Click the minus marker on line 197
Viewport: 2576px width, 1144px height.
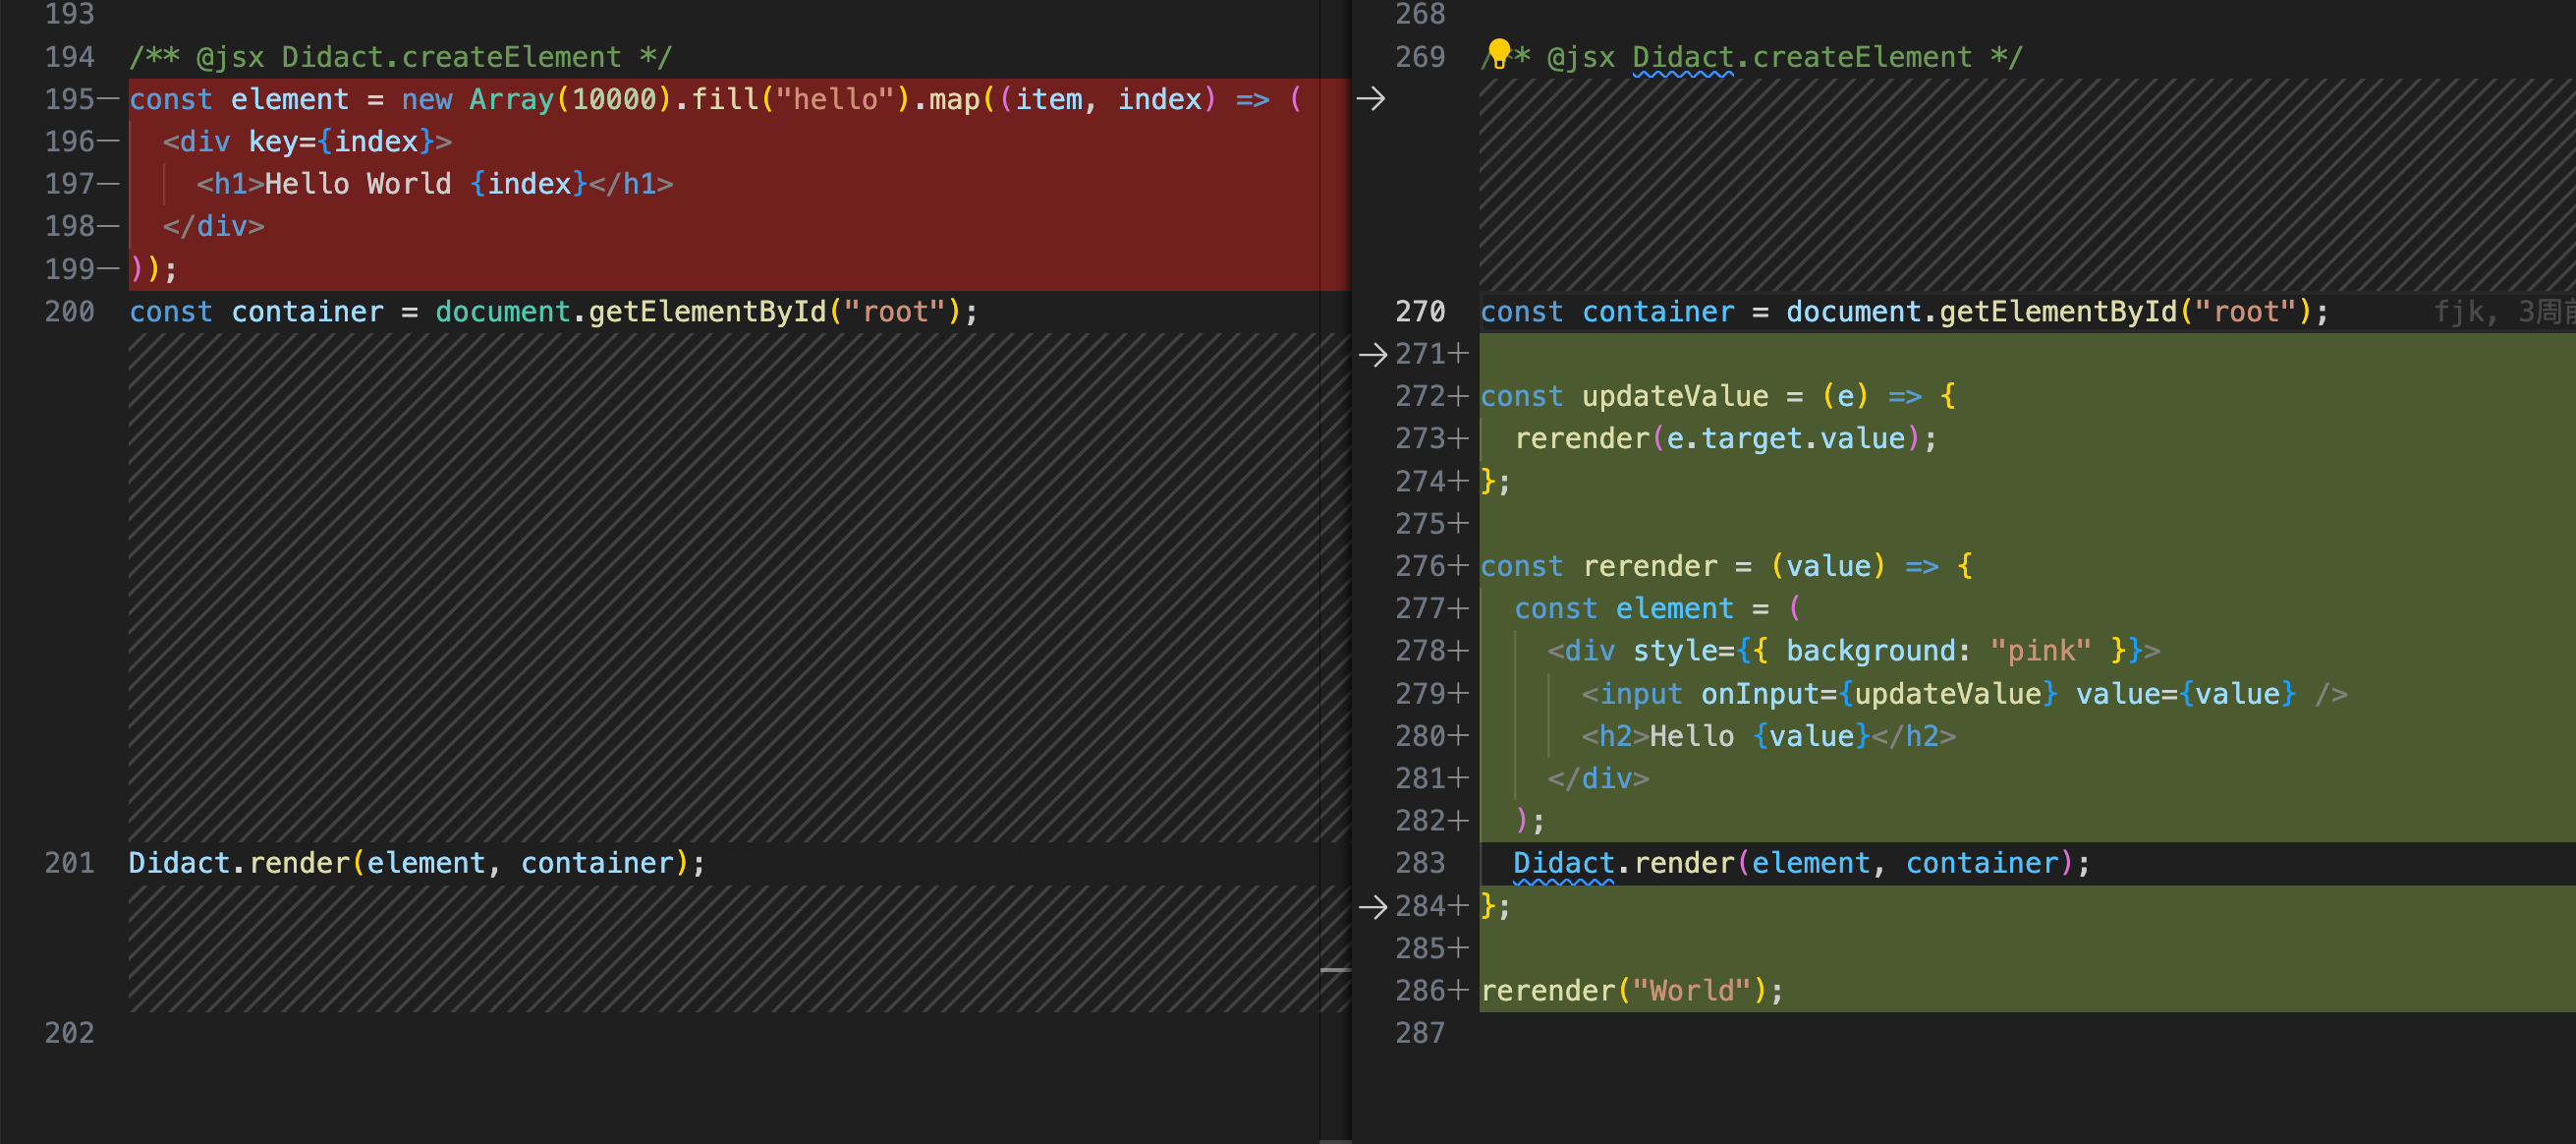click(x=109, y=184)
